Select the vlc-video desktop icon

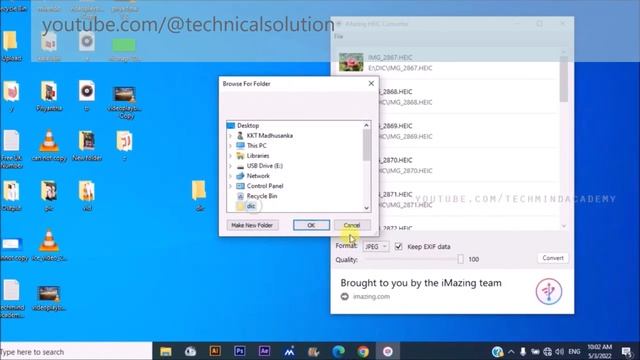point(49,245)
